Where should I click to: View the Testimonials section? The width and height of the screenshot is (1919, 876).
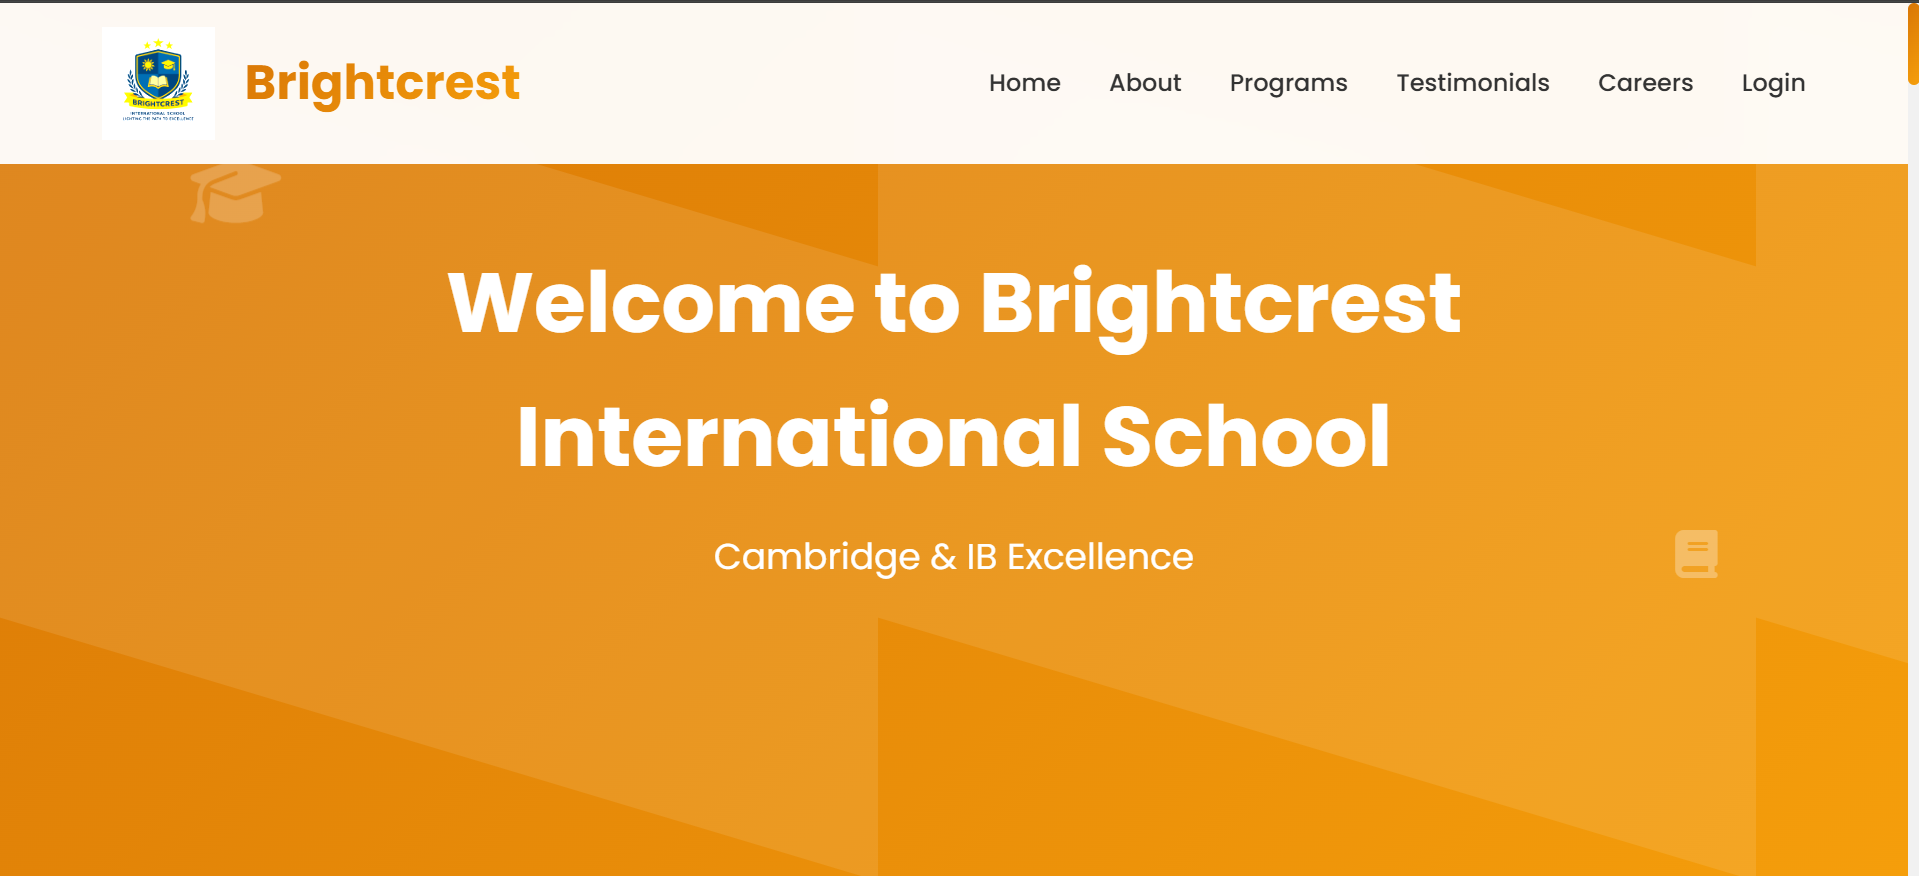[1472, 83]
